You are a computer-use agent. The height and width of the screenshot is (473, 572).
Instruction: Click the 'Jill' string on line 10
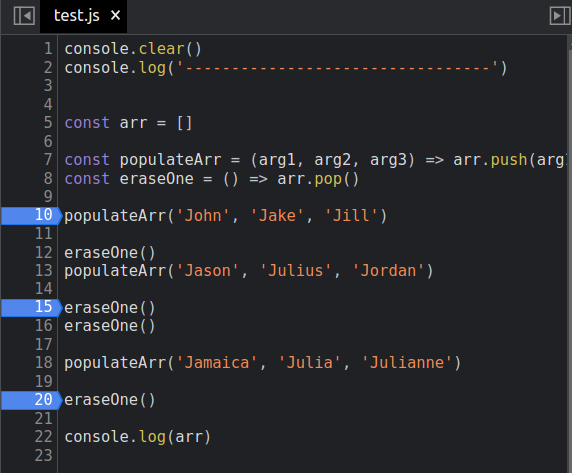point(351,216)
